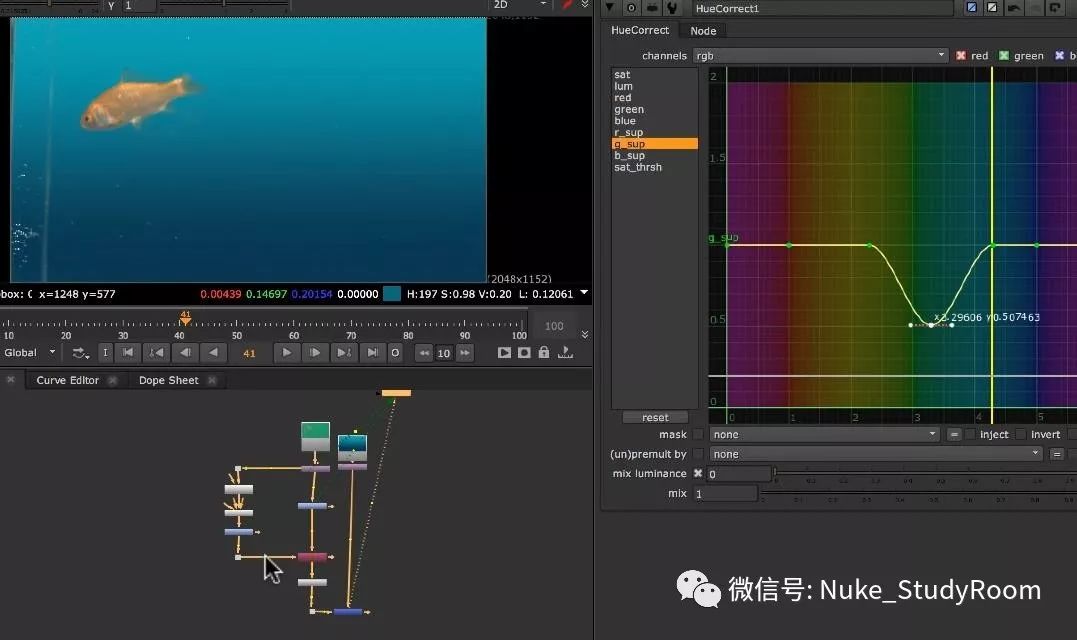Enable the (un)premult by checkbox

[x=698, y=454]
